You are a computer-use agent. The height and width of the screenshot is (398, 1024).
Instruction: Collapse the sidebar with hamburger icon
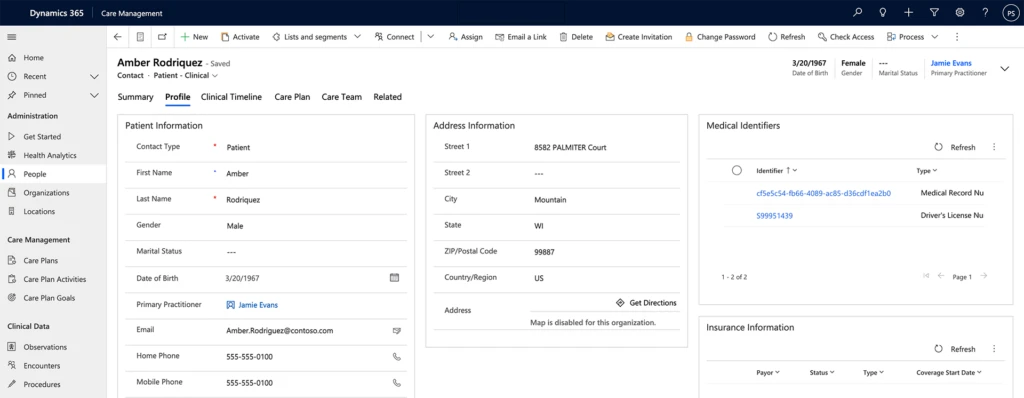click(x=12, y=37)
